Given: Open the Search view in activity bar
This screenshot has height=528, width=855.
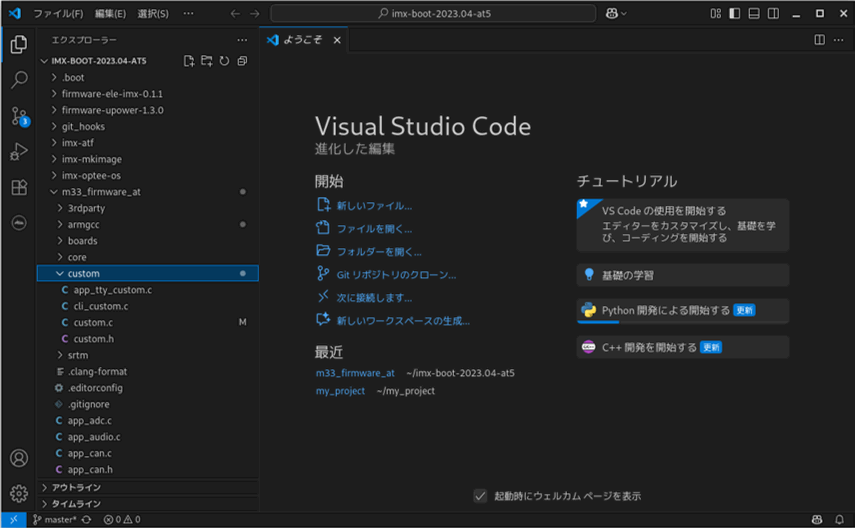Looking at the screenshot, I should (18, 80).
